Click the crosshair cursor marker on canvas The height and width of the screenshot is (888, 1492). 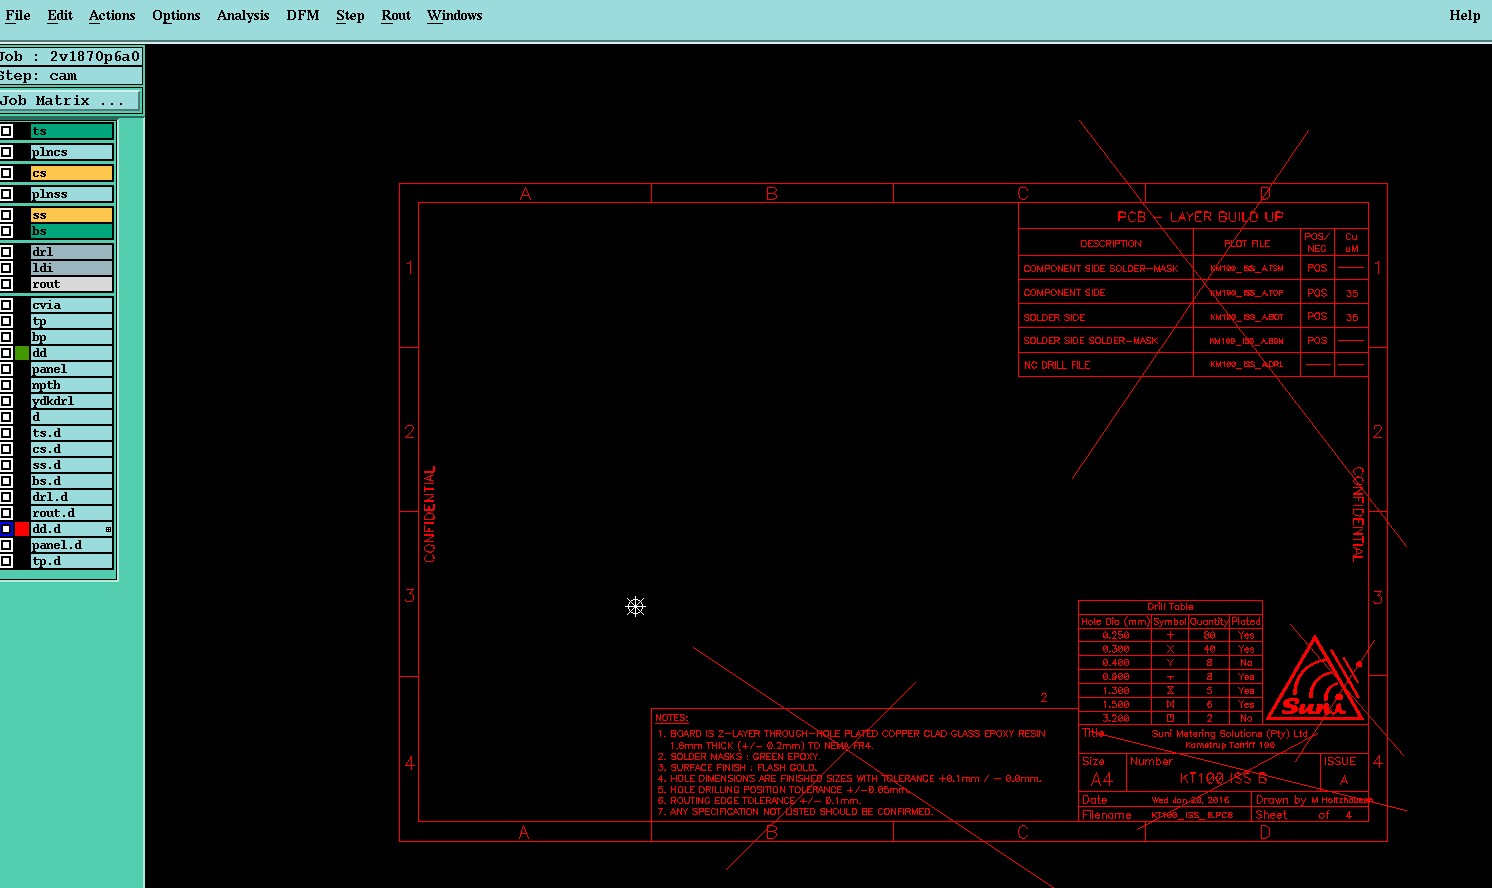click(636, 606)
